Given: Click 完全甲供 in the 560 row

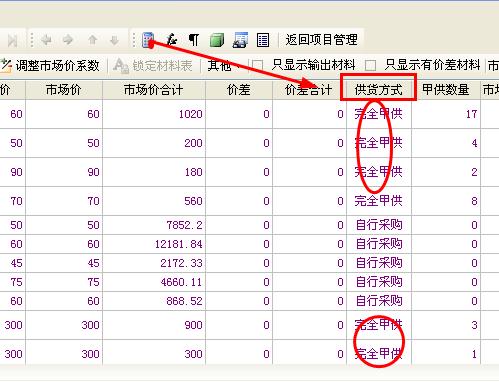Looking at the screenshot, I should pos(379,201).
